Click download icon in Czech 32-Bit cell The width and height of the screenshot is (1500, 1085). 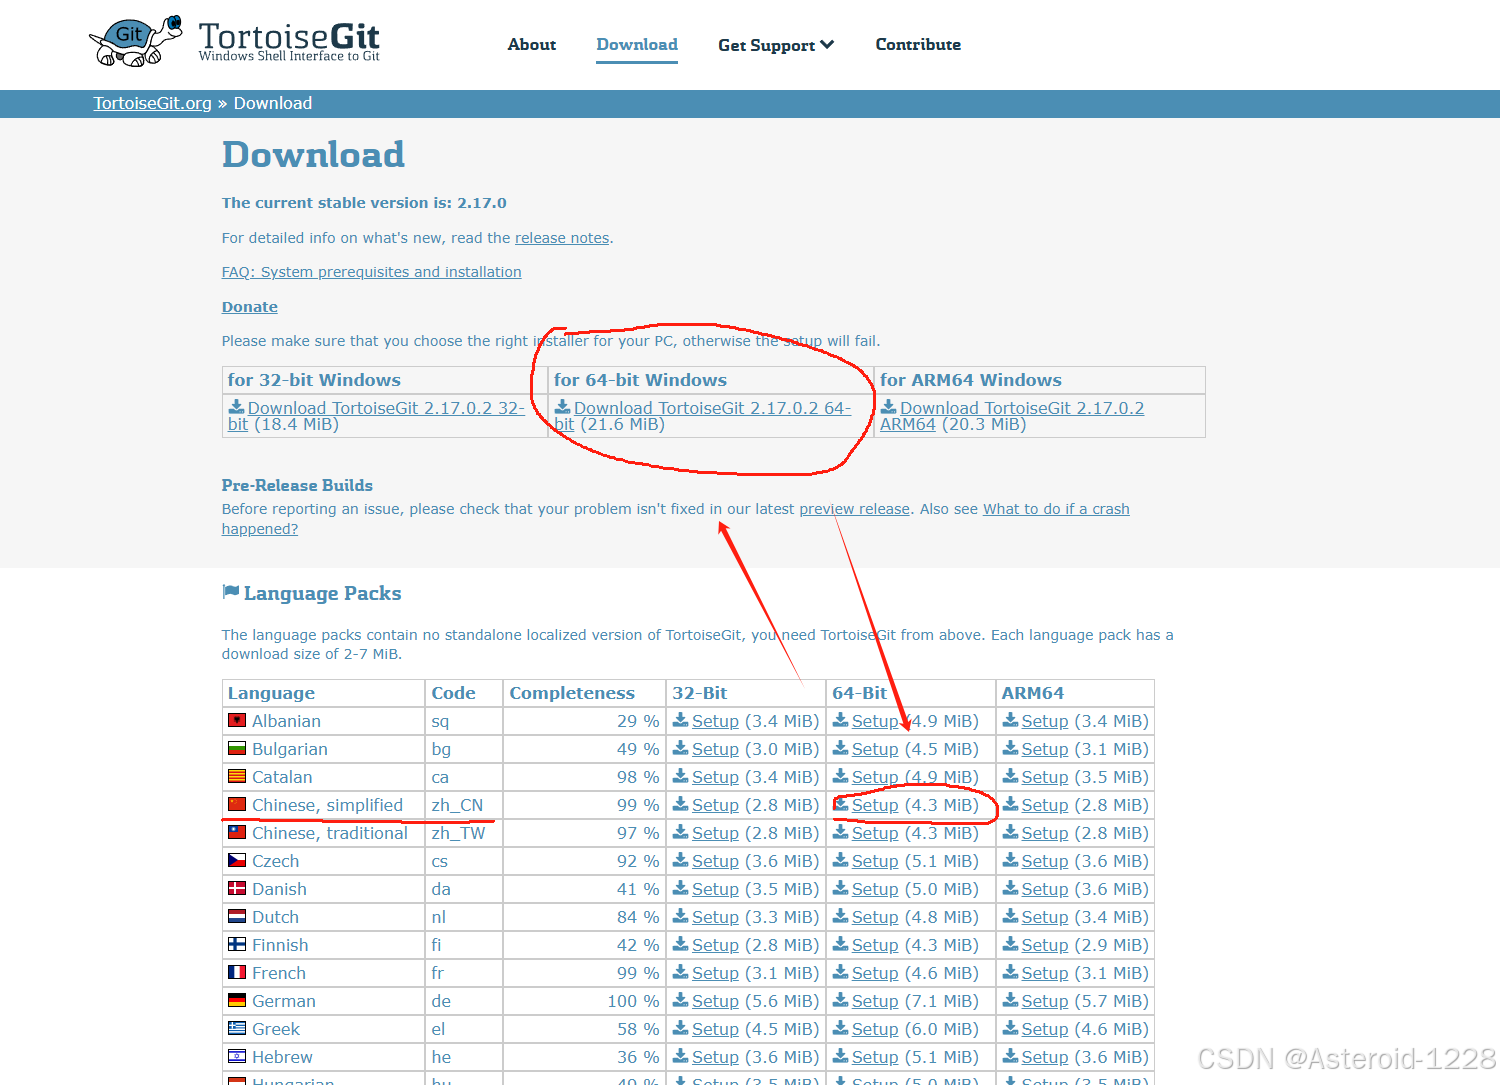point(681,860)
